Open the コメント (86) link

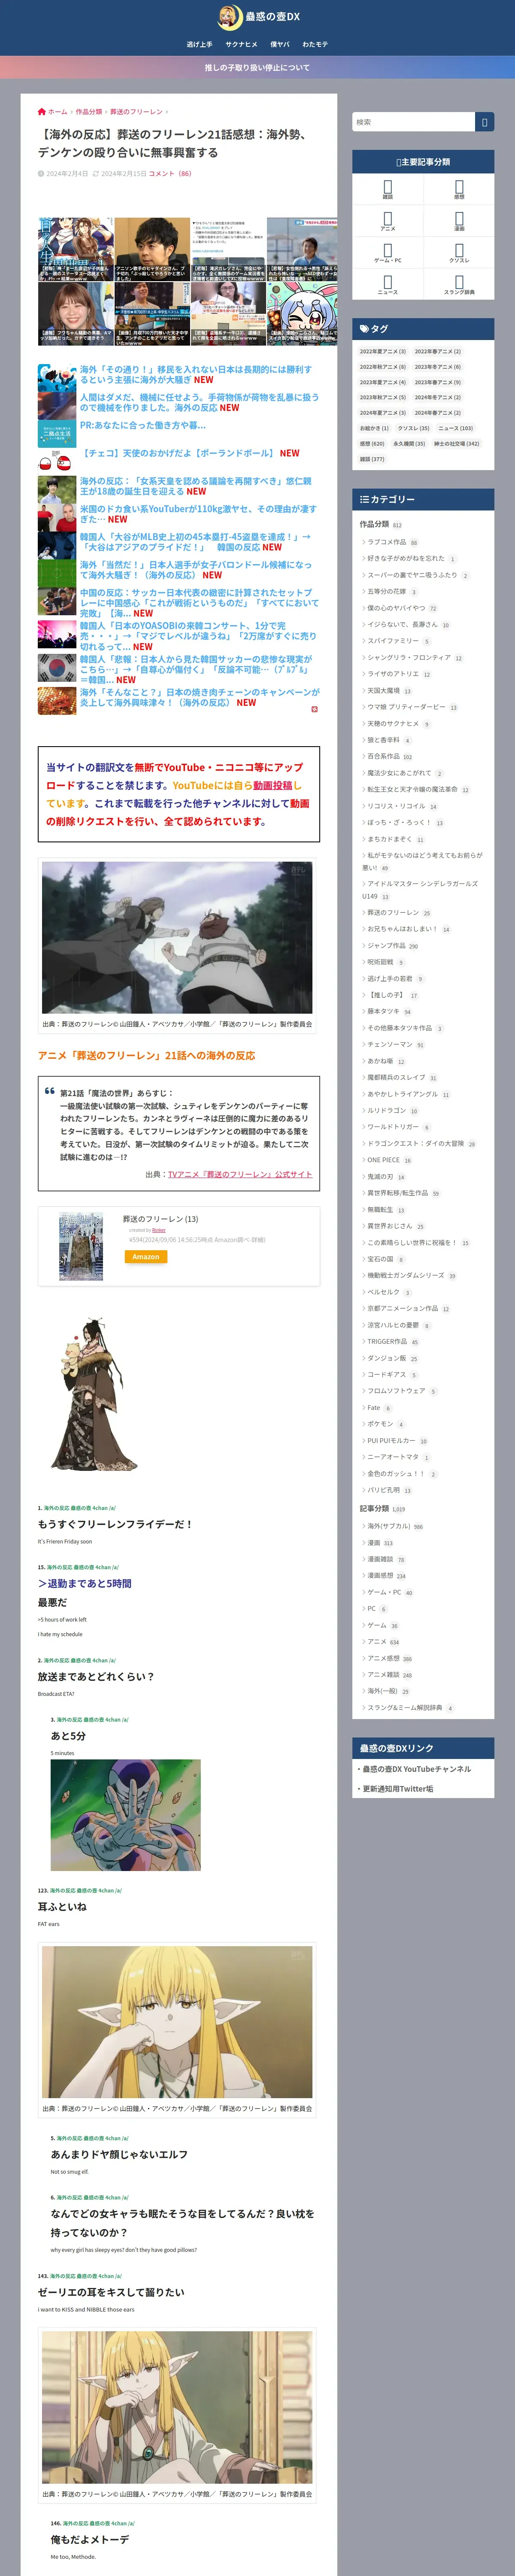coord(170,173)
